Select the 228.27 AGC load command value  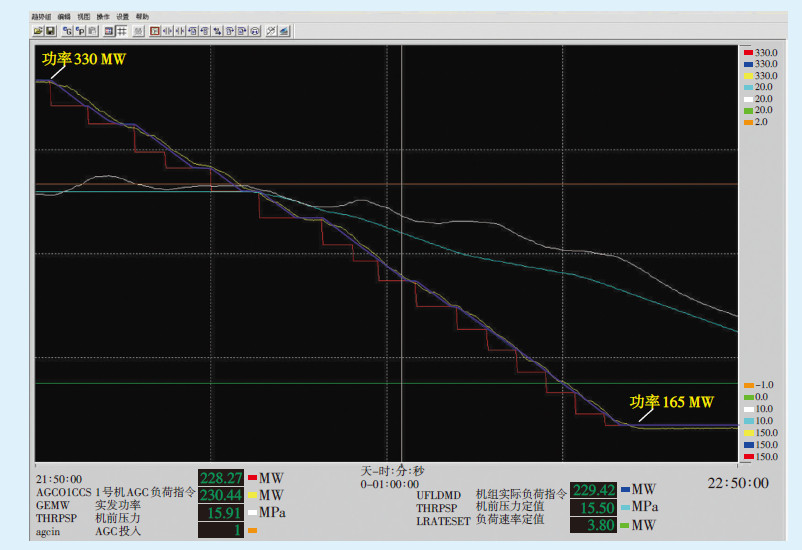(x=221, y=478)
